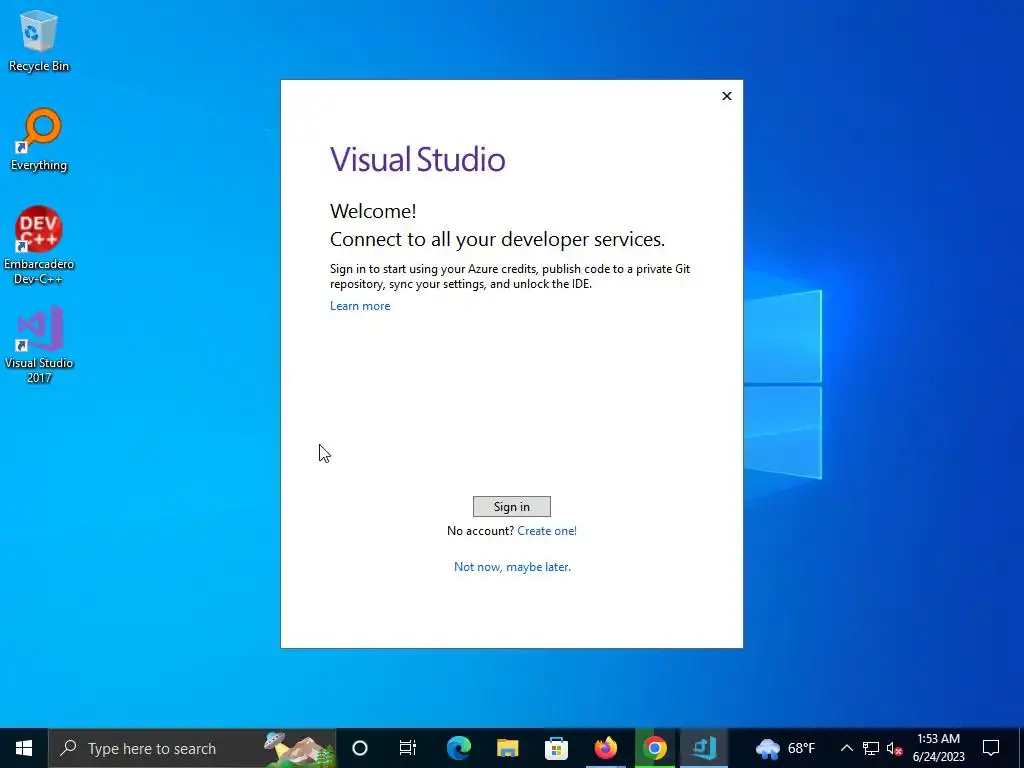Select the Embarcadero Dev-C++ desktop shortcut

point(39,246)
